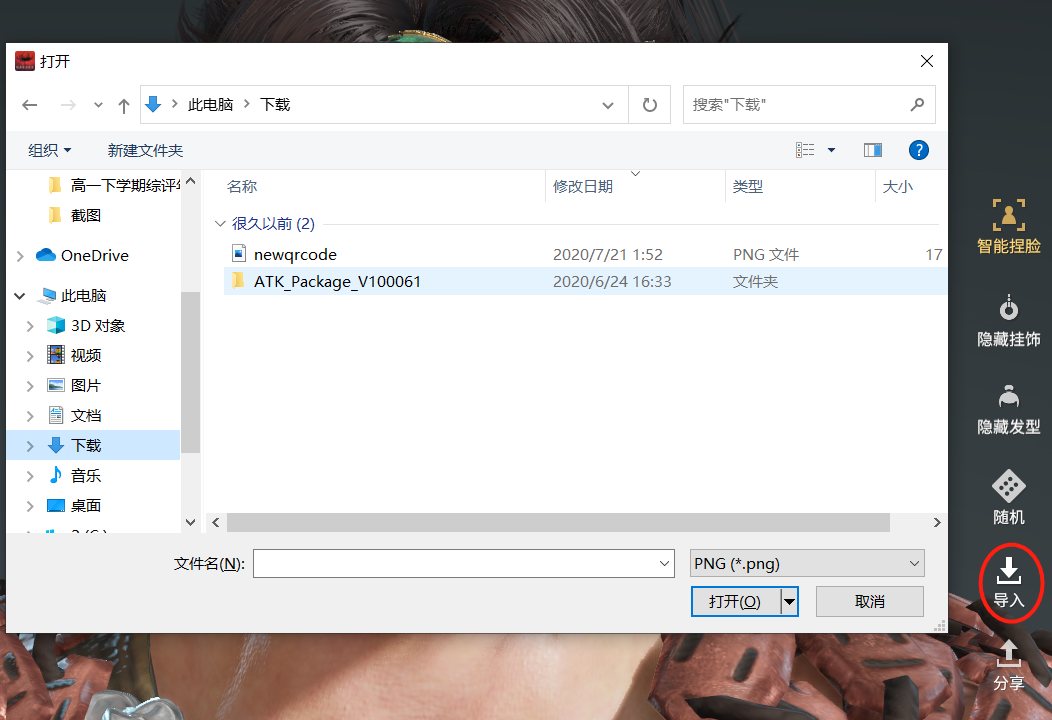Select 桌面 folder in sidebar
Image resolution: width=1052 pixels, height=720 pixels.
click(85, 505)
